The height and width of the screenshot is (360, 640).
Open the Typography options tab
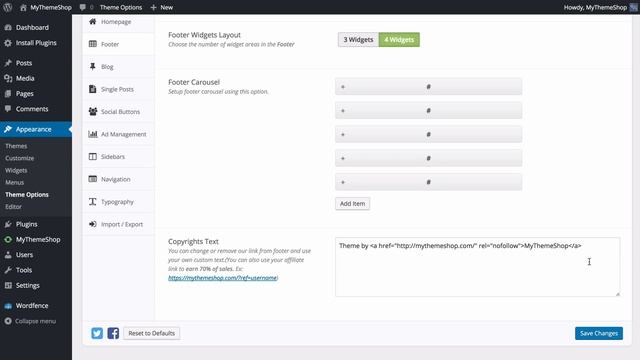pos(118,202)
